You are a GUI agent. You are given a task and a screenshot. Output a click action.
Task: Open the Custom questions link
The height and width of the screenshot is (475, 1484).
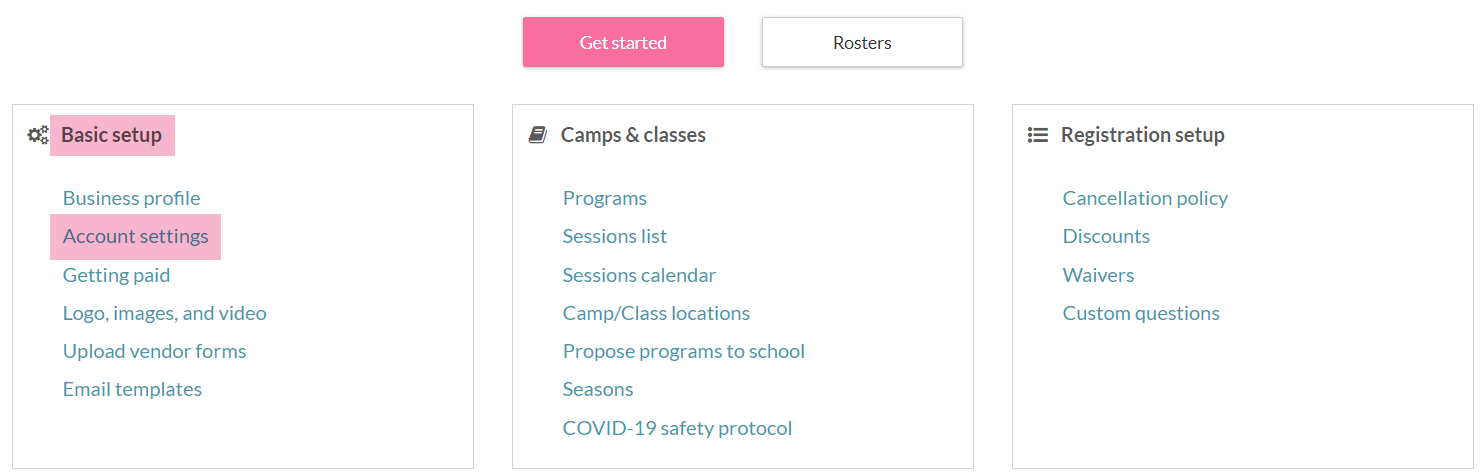tap(1142, 313)
